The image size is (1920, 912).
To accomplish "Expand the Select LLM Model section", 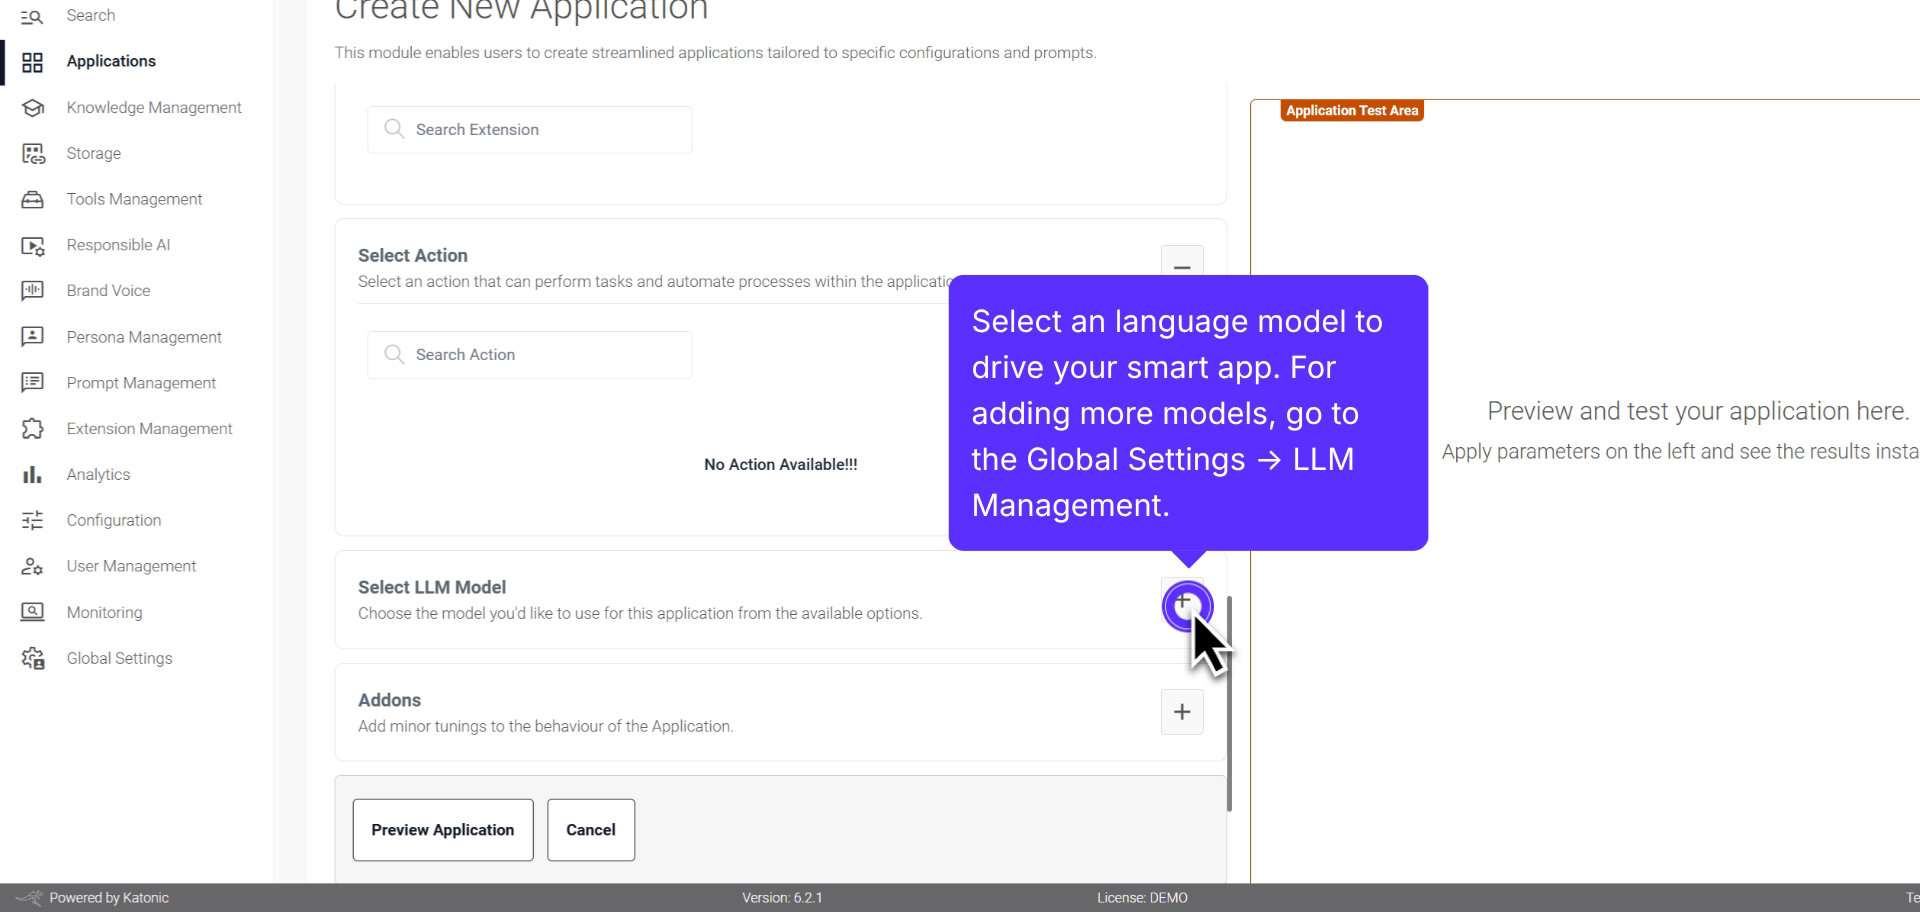I will [x=1182, y=606].
